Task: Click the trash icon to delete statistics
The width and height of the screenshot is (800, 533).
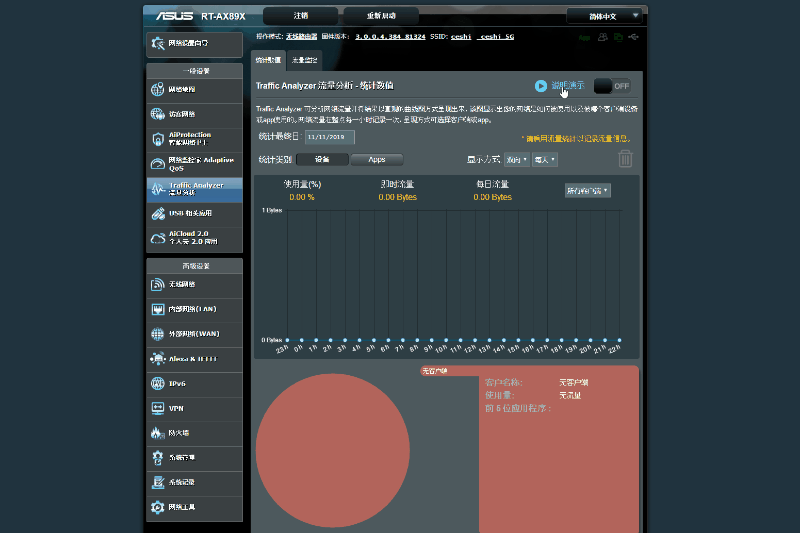Action: [625, 159]
